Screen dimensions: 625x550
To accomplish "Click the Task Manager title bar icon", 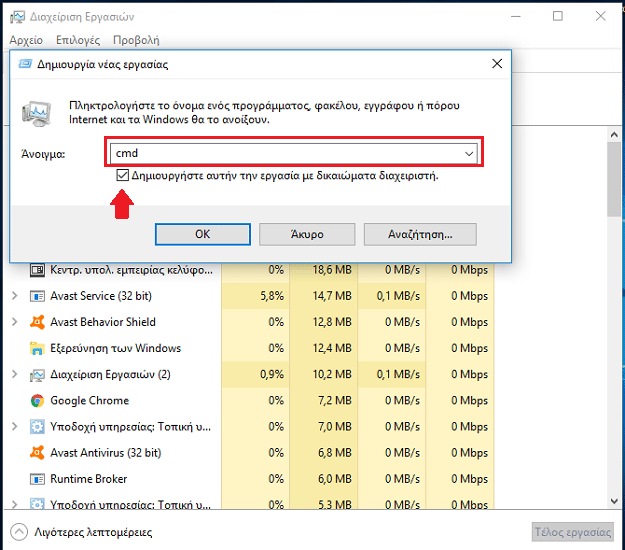I will (x=17, y=17).
